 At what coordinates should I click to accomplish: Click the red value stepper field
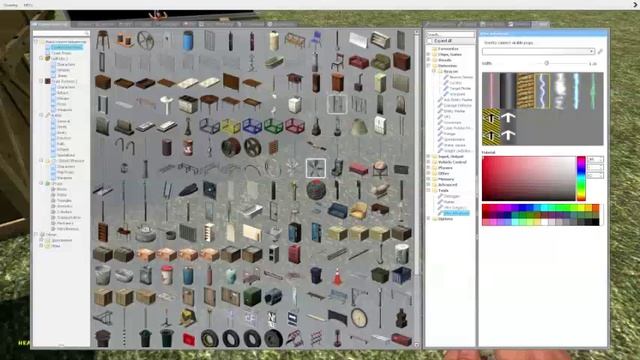tap(595, 159)
